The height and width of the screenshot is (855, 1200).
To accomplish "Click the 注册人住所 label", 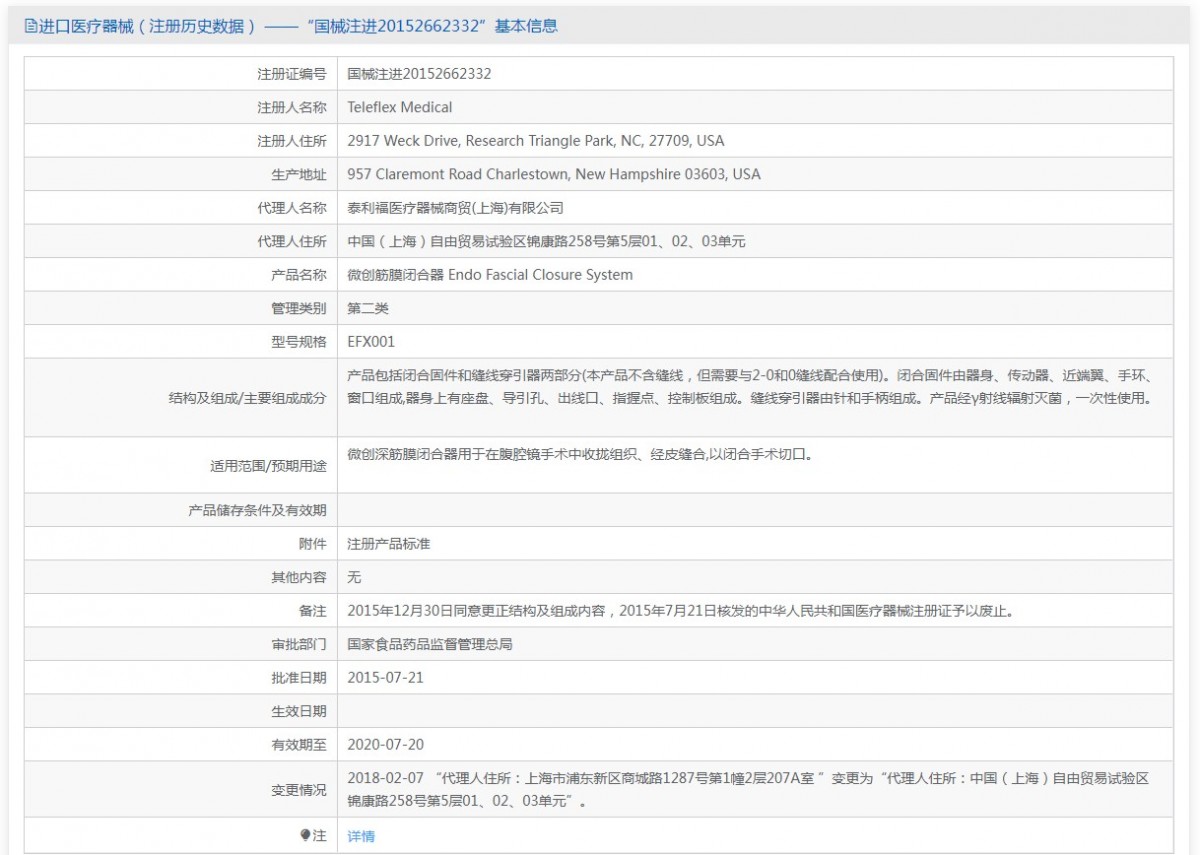I will [292, 141].
